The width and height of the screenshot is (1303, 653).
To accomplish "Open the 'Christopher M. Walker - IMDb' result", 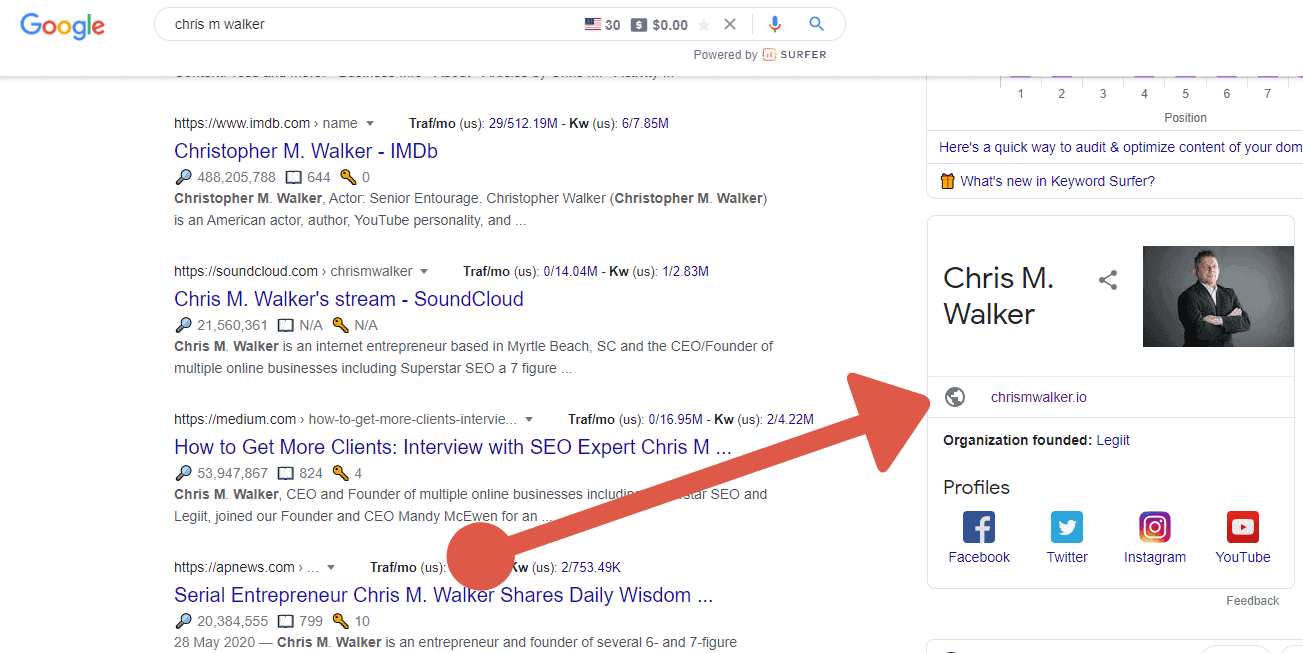I will point(306,151).
